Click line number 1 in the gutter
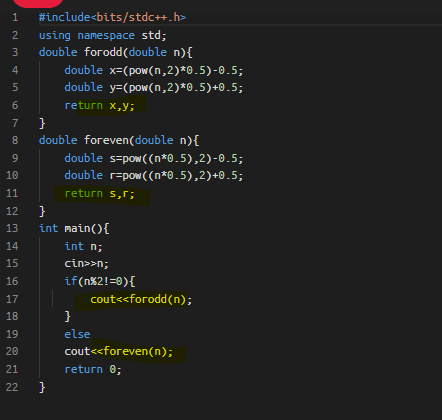442x420 pixels. point(15,17)
